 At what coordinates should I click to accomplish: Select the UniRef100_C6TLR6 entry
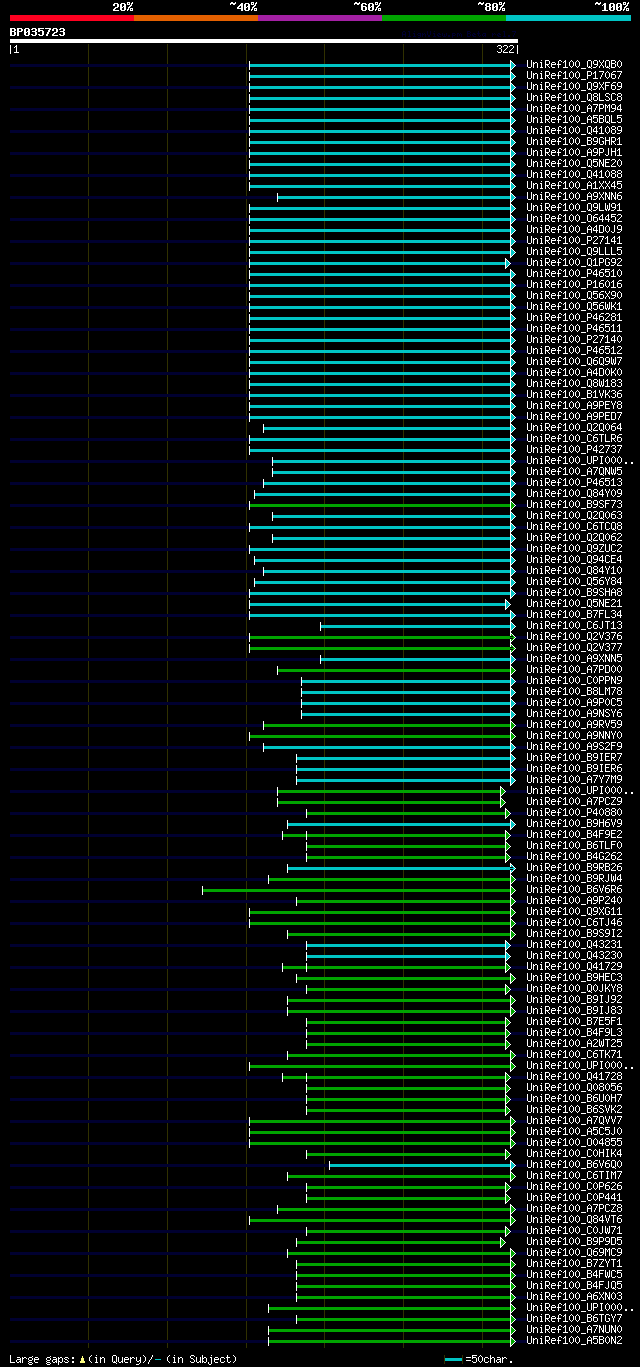click(574, 438)
